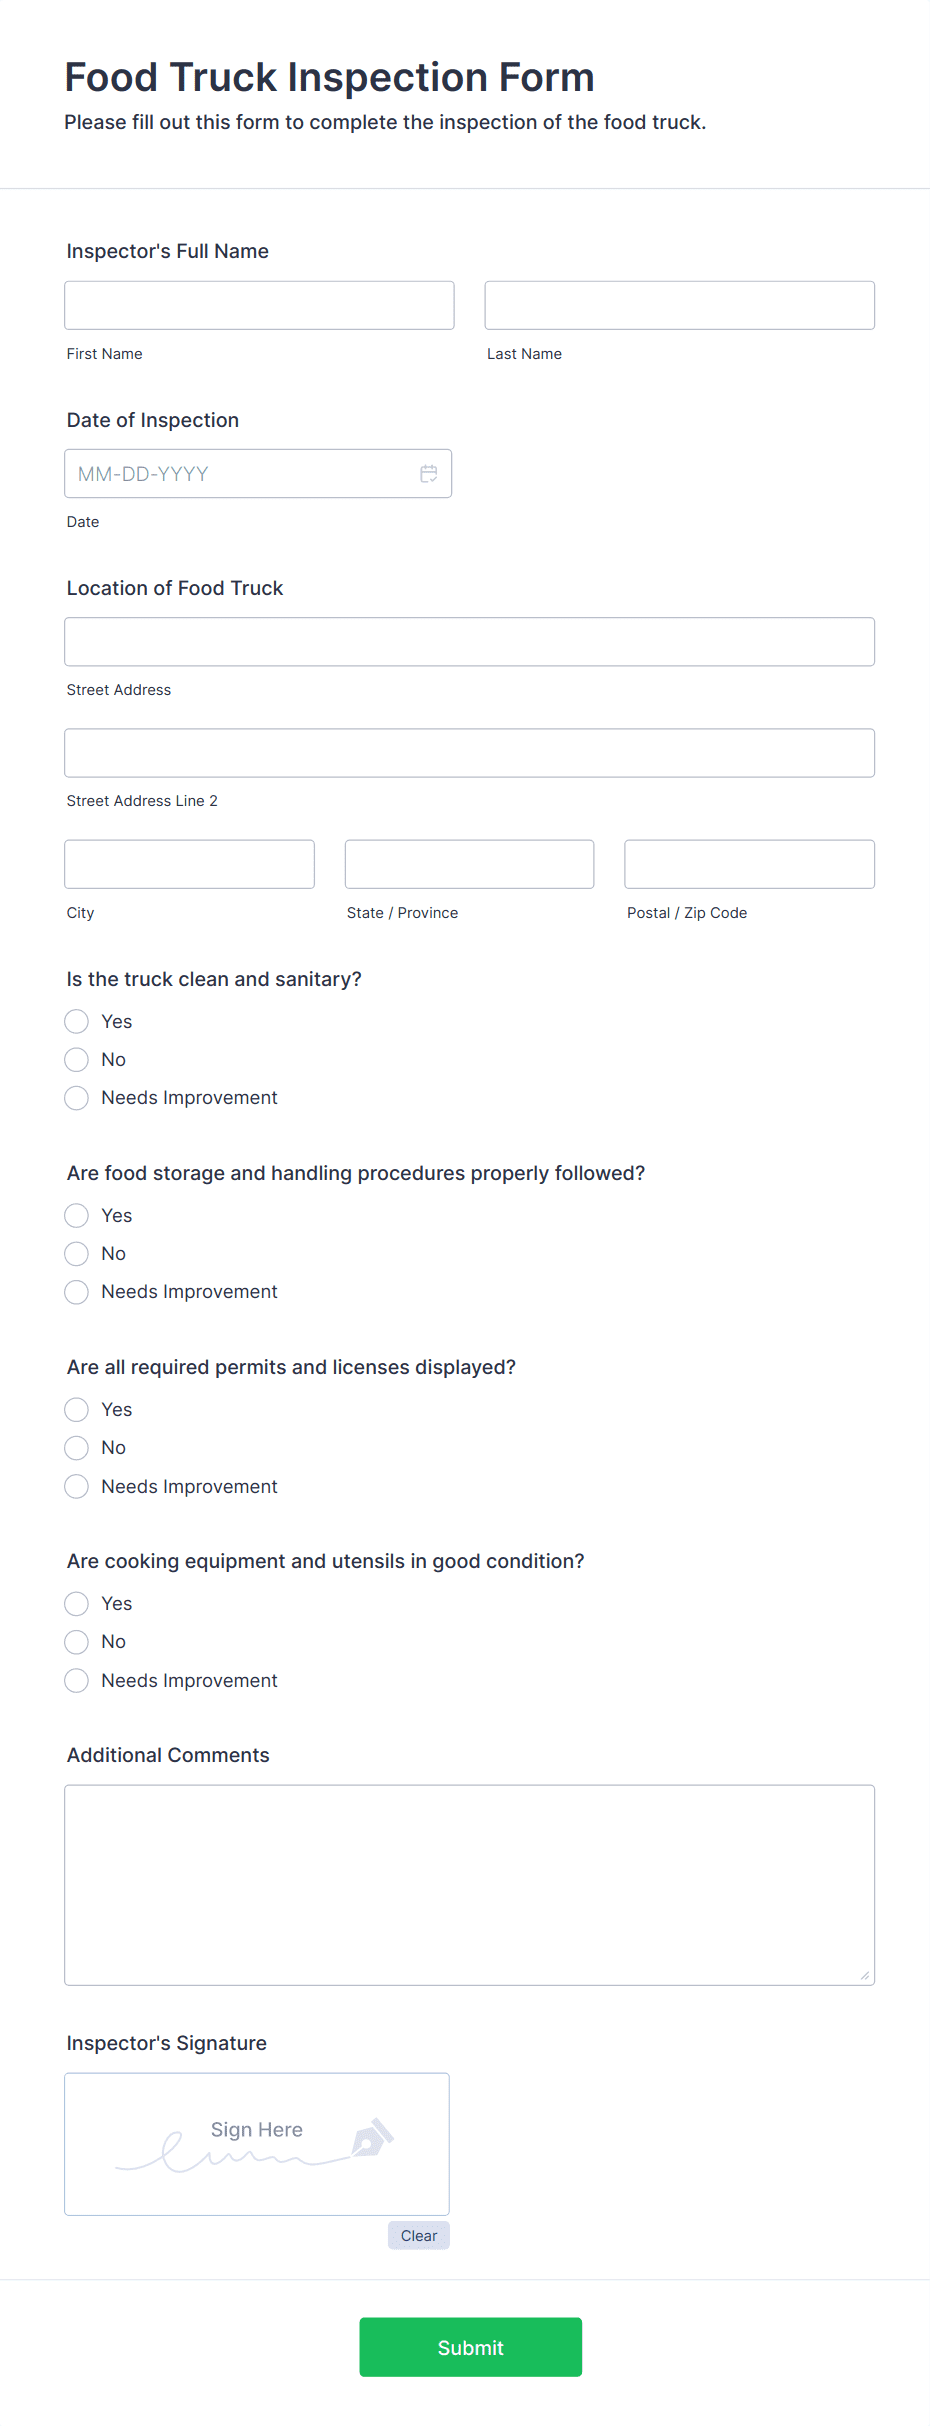
Task: Choose Needs Improvement for permits and licenses
Action: click(77, 1487)
